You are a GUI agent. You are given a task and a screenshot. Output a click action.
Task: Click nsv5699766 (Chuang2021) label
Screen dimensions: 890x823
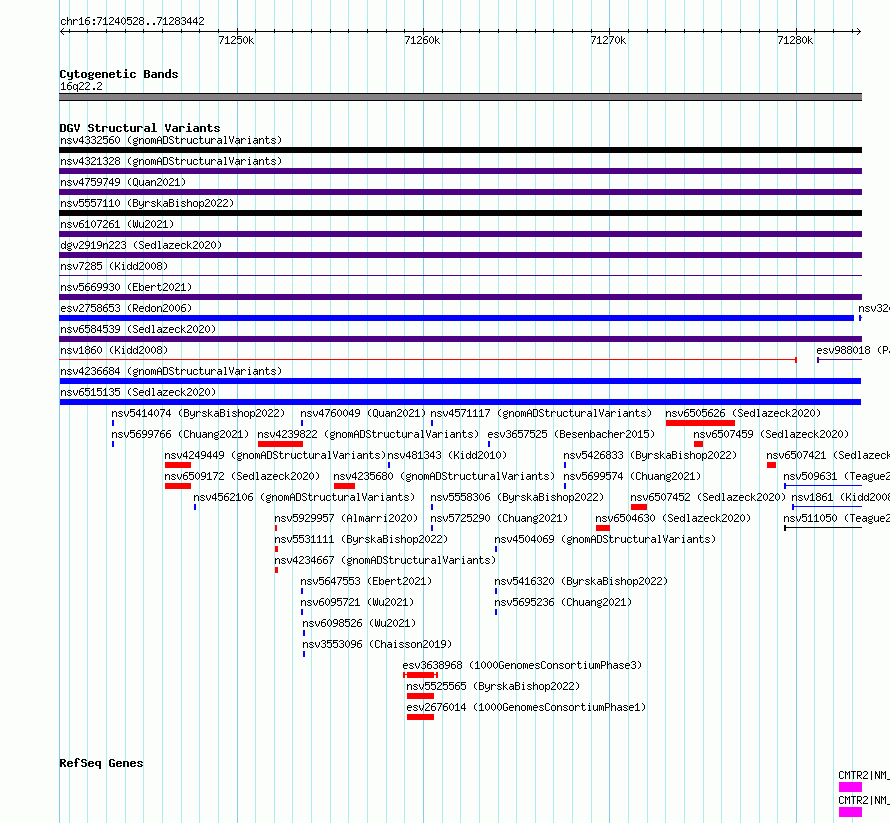tap(180, 434)
